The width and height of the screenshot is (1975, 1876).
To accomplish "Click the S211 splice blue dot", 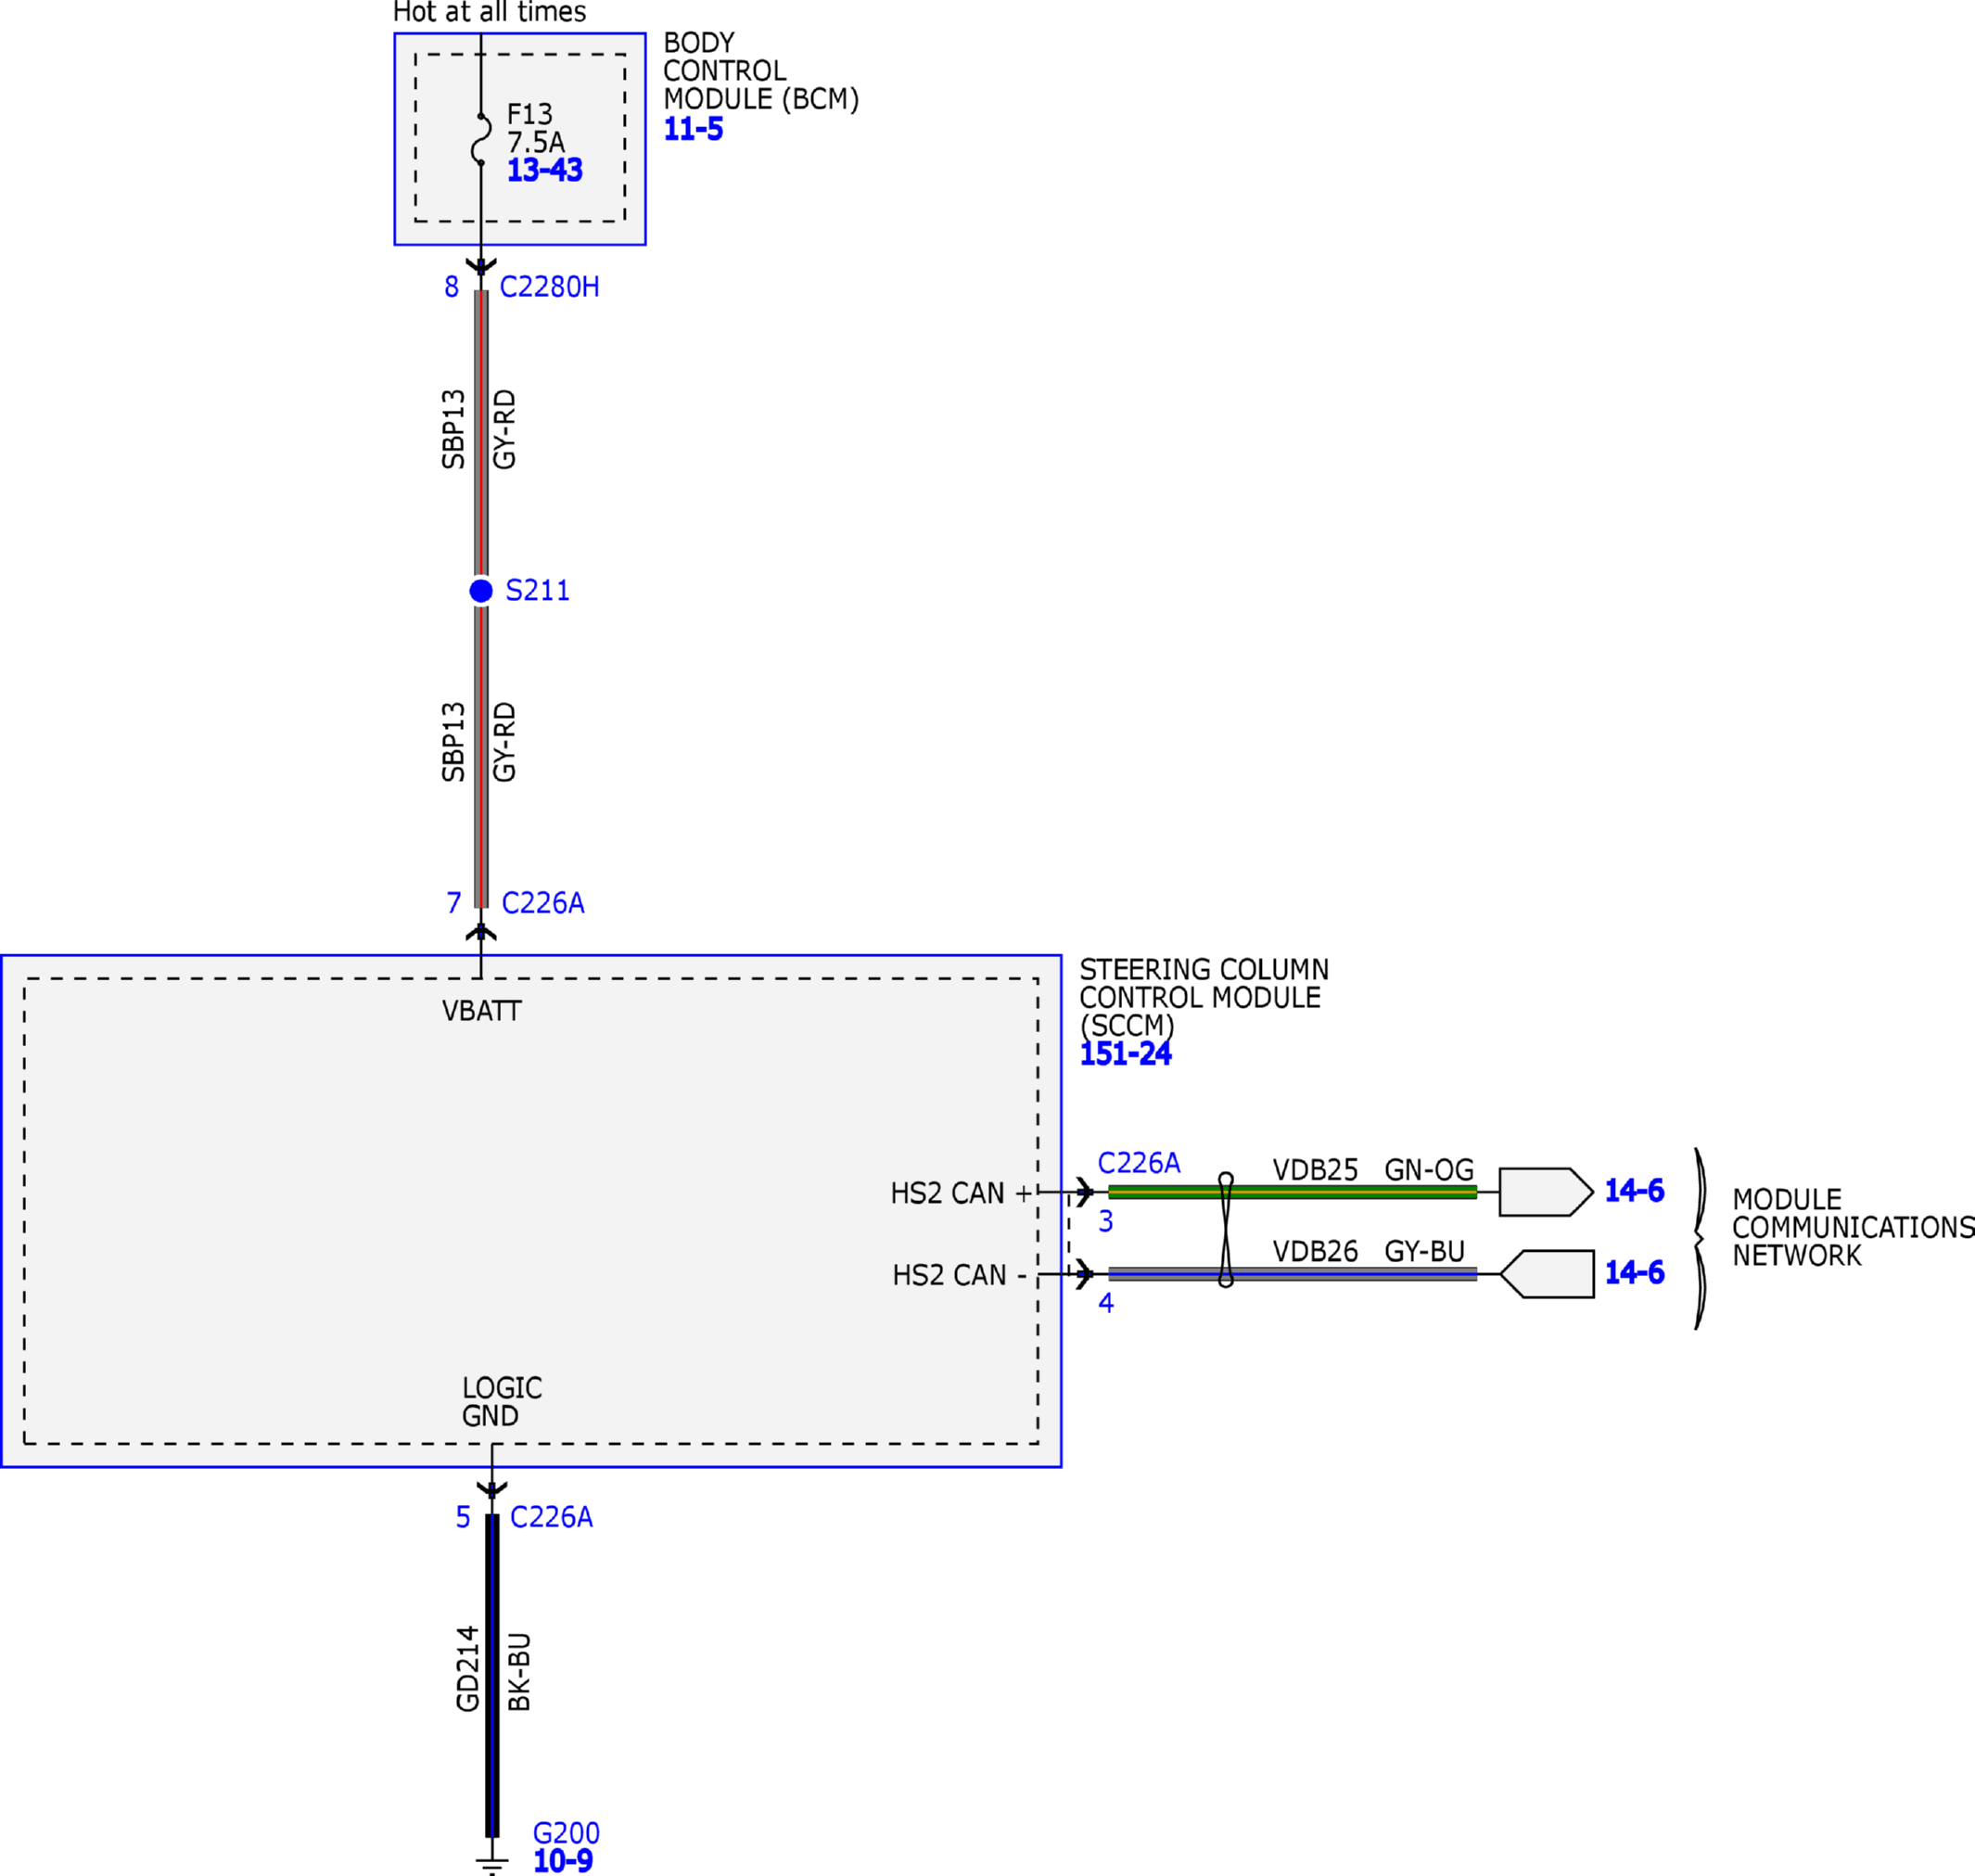I will point(481,591).
